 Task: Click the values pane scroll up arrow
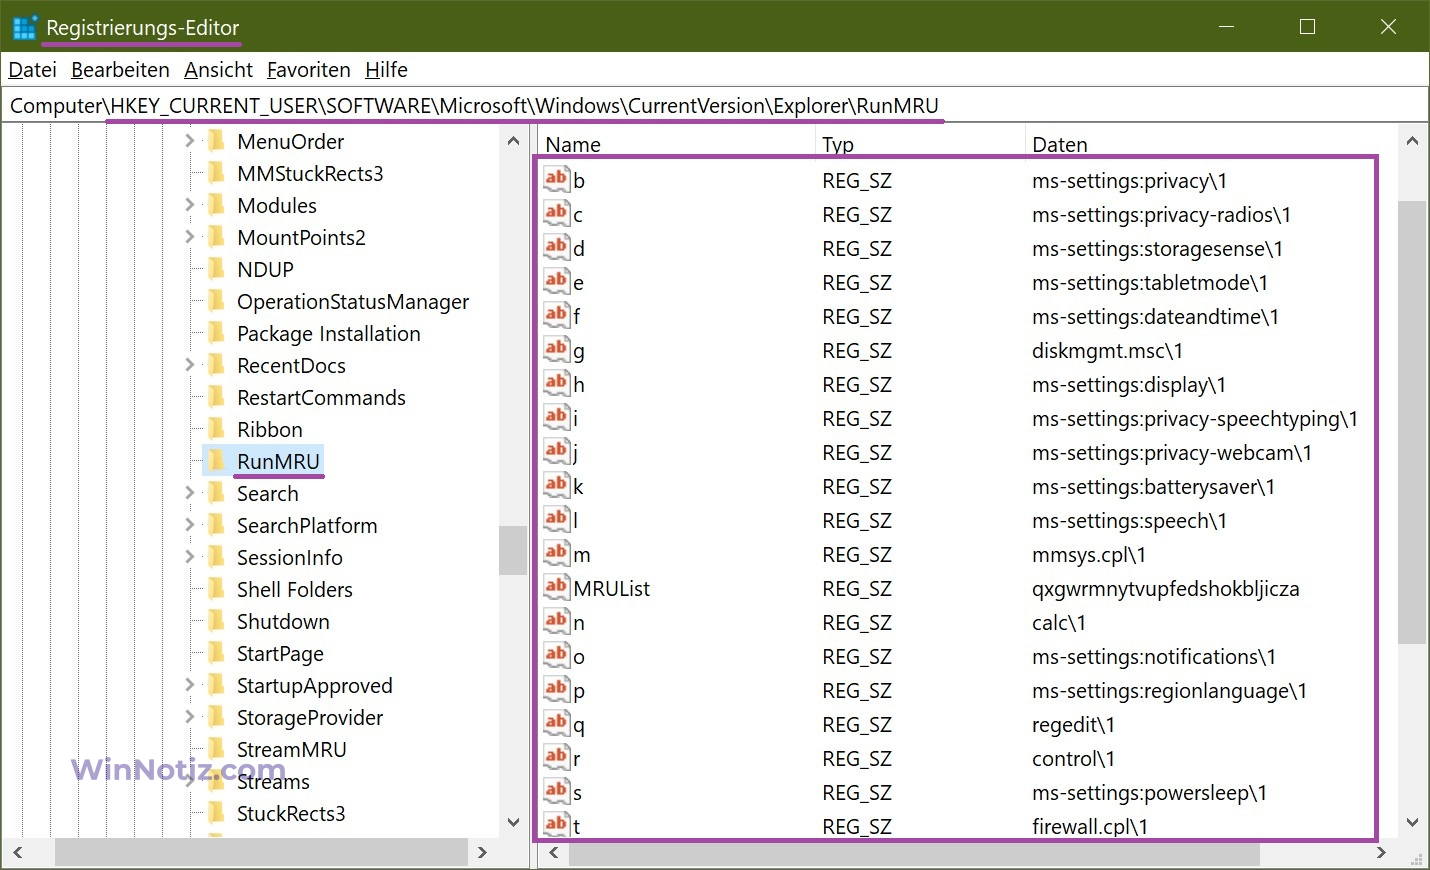[1412, 141]
